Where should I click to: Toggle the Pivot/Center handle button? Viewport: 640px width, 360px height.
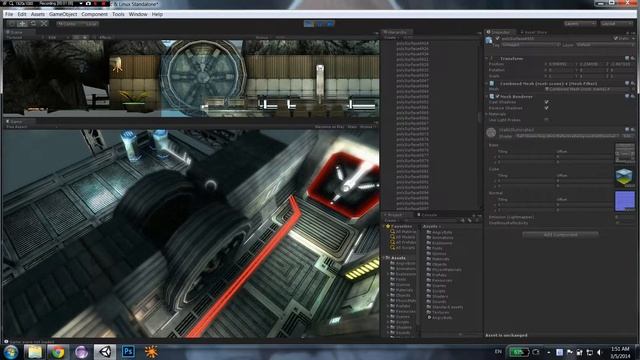pos(67,24)
